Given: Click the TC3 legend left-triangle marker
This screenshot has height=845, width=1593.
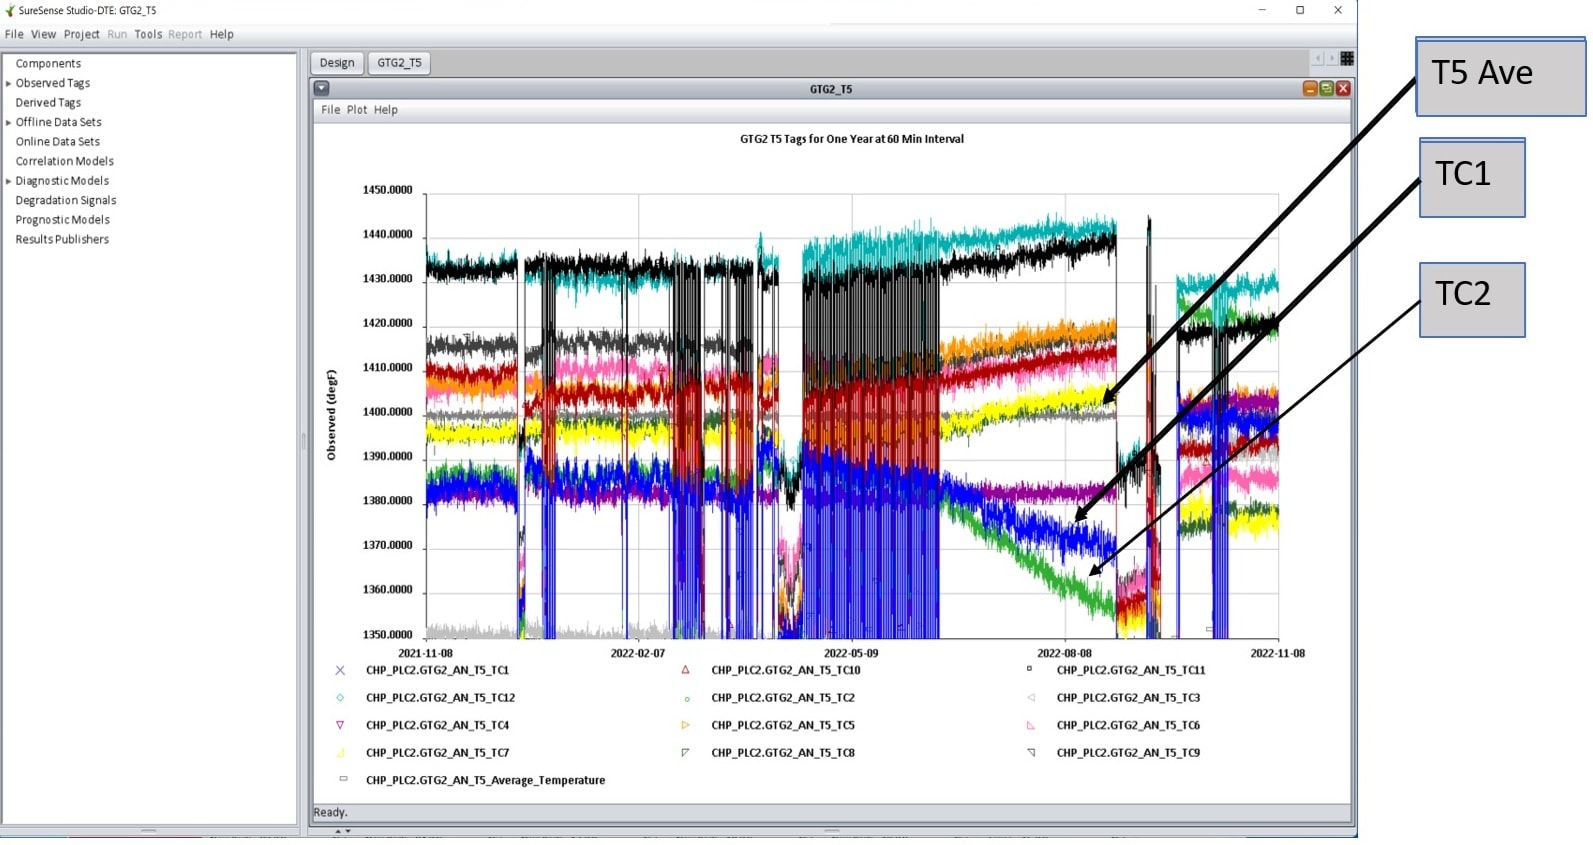Looking at the screenshot, I should 1030,698.
